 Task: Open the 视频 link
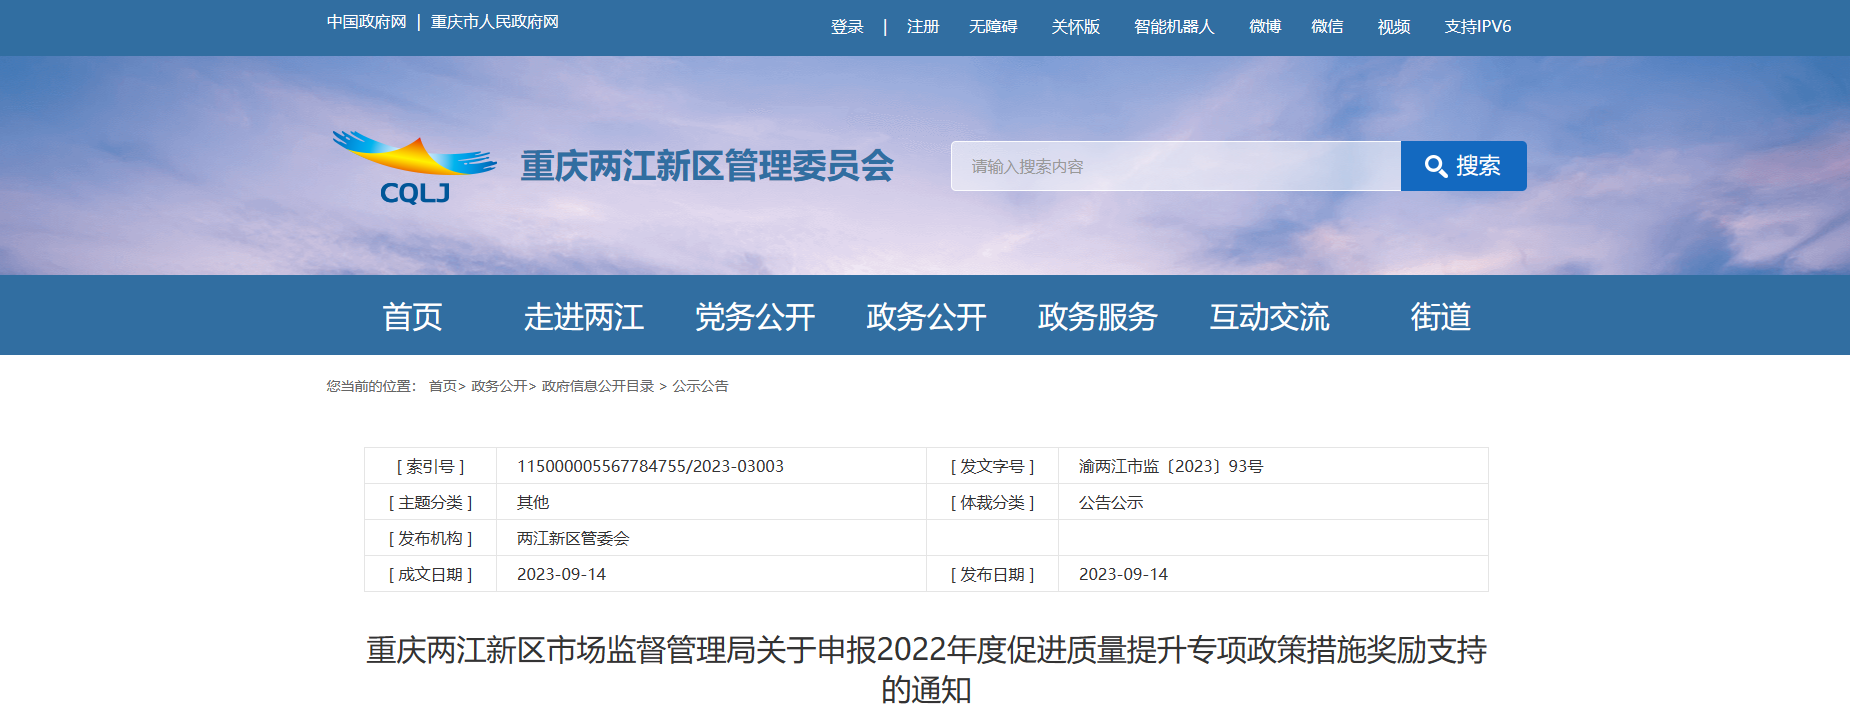(1393, 27)
